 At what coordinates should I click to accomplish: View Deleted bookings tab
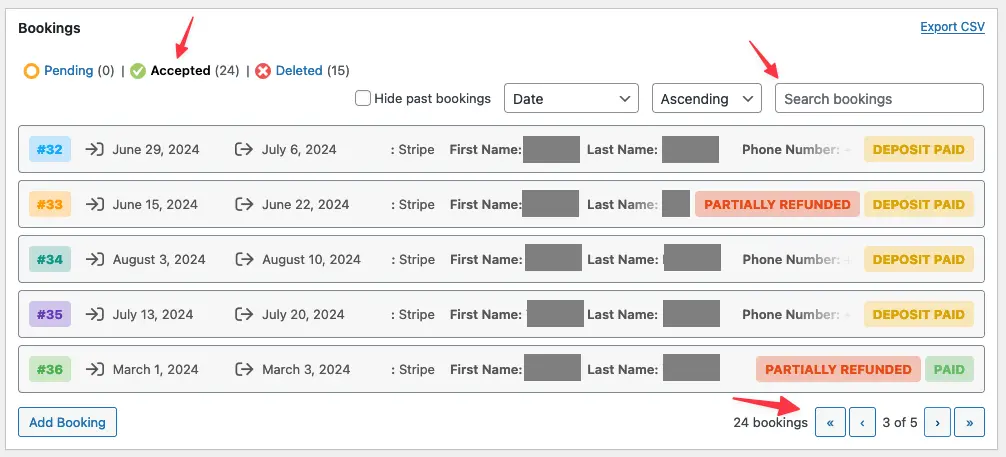click(x=298, y=71)
